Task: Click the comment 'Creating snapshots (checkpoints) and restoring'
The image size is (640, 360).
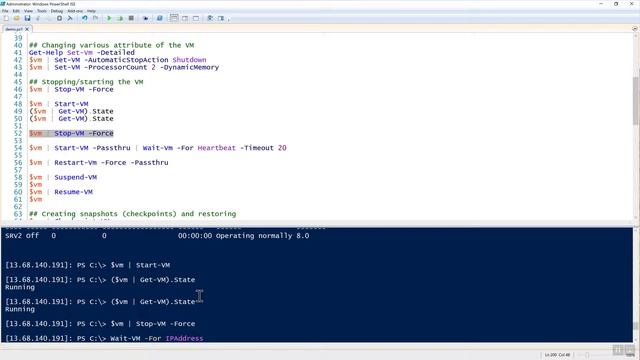Action: click(x=139, y=214)
